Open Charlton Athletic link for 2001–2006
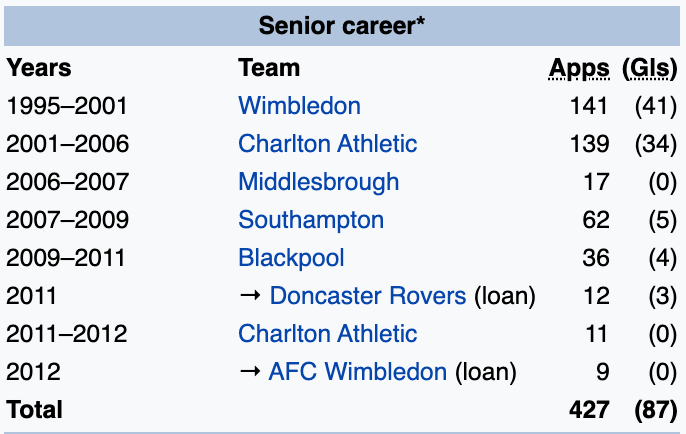The height and width of the screenshot is (434, 686). 327,143
